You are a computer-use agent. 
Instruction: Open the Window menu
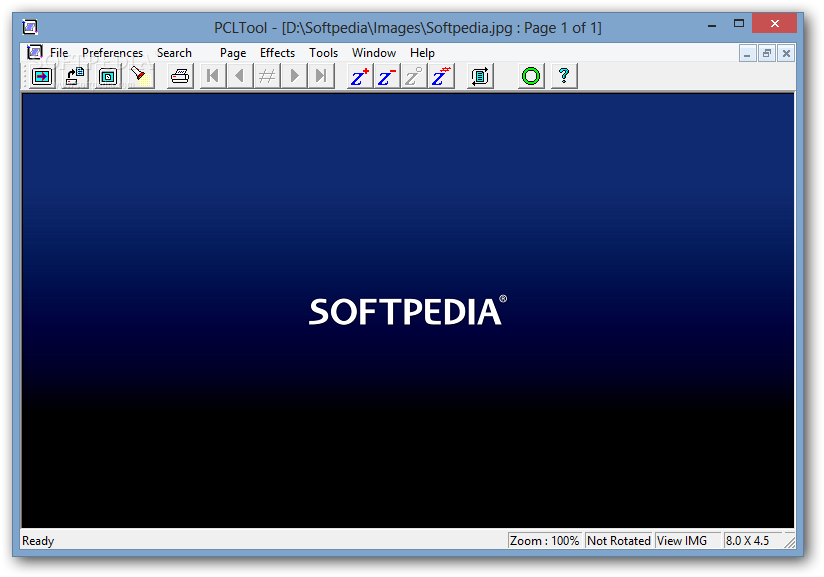[374, 53]
